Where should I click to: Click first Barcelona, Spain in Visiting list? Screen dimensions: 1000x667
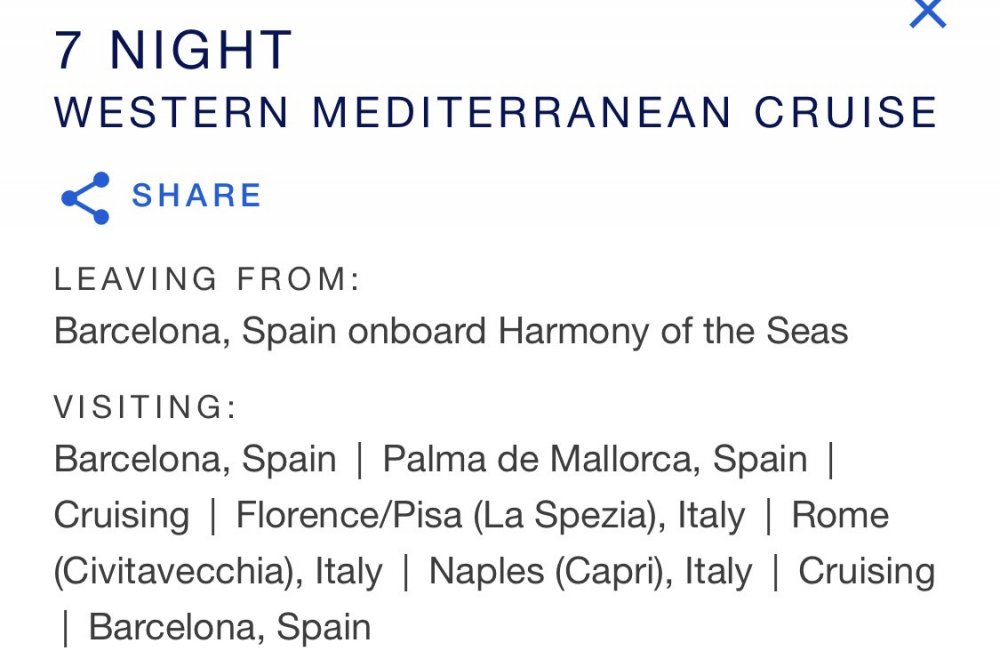tap(195, 459)
